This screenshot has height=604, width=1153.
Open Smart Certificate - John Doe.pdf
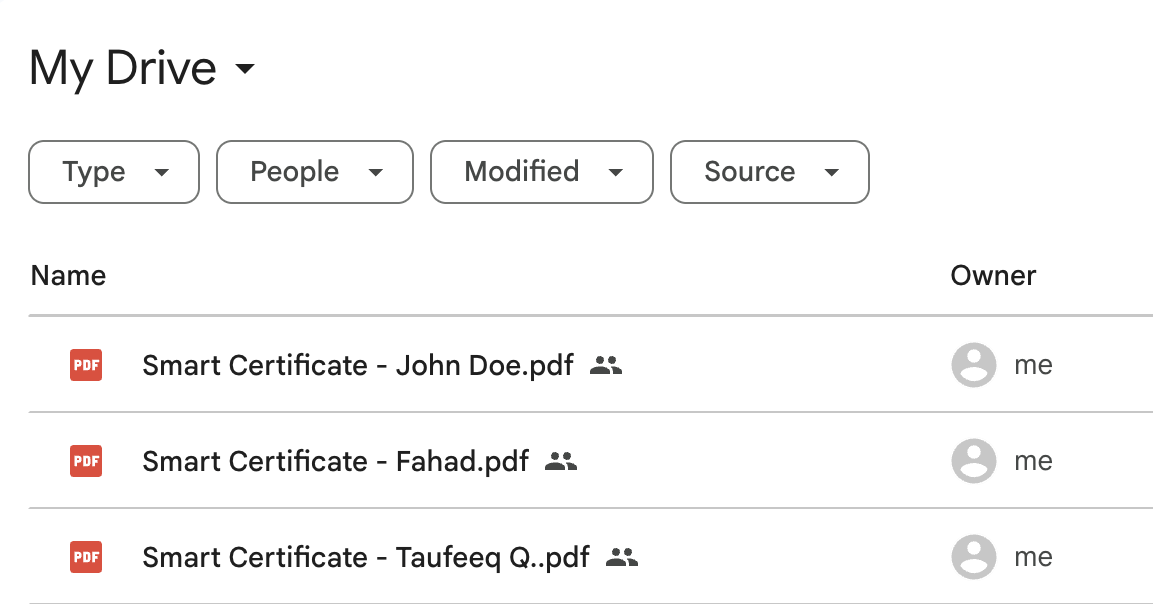[358, 365]
